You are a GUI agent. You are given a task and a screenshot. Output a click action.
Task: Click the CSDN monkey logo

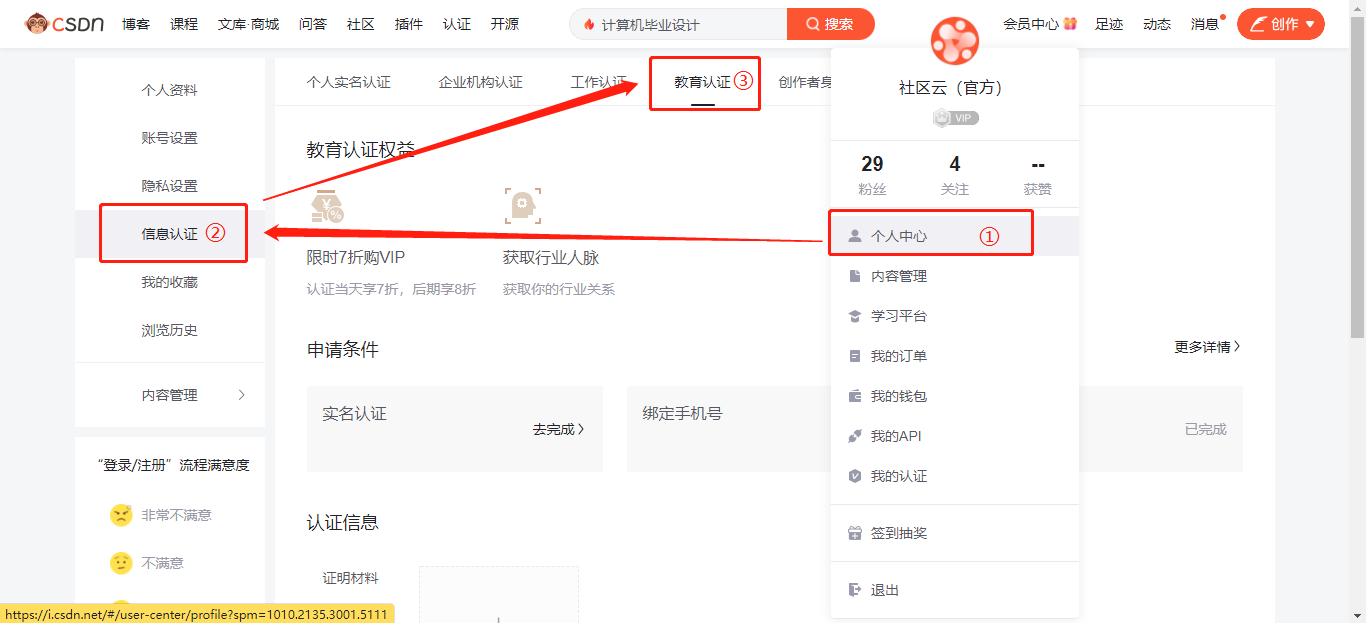point(64,23)
